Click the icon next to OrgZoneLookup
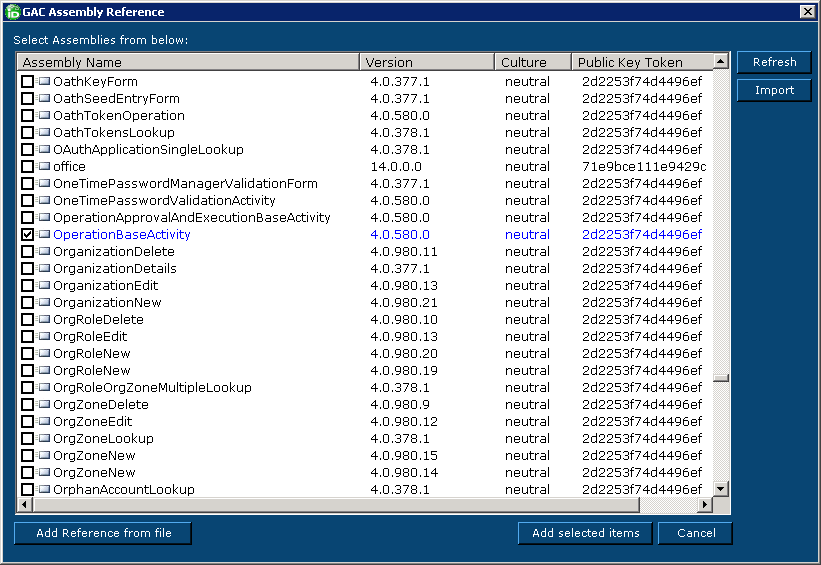The width and height of the screenshot is (821, 565). click(44, 439)
